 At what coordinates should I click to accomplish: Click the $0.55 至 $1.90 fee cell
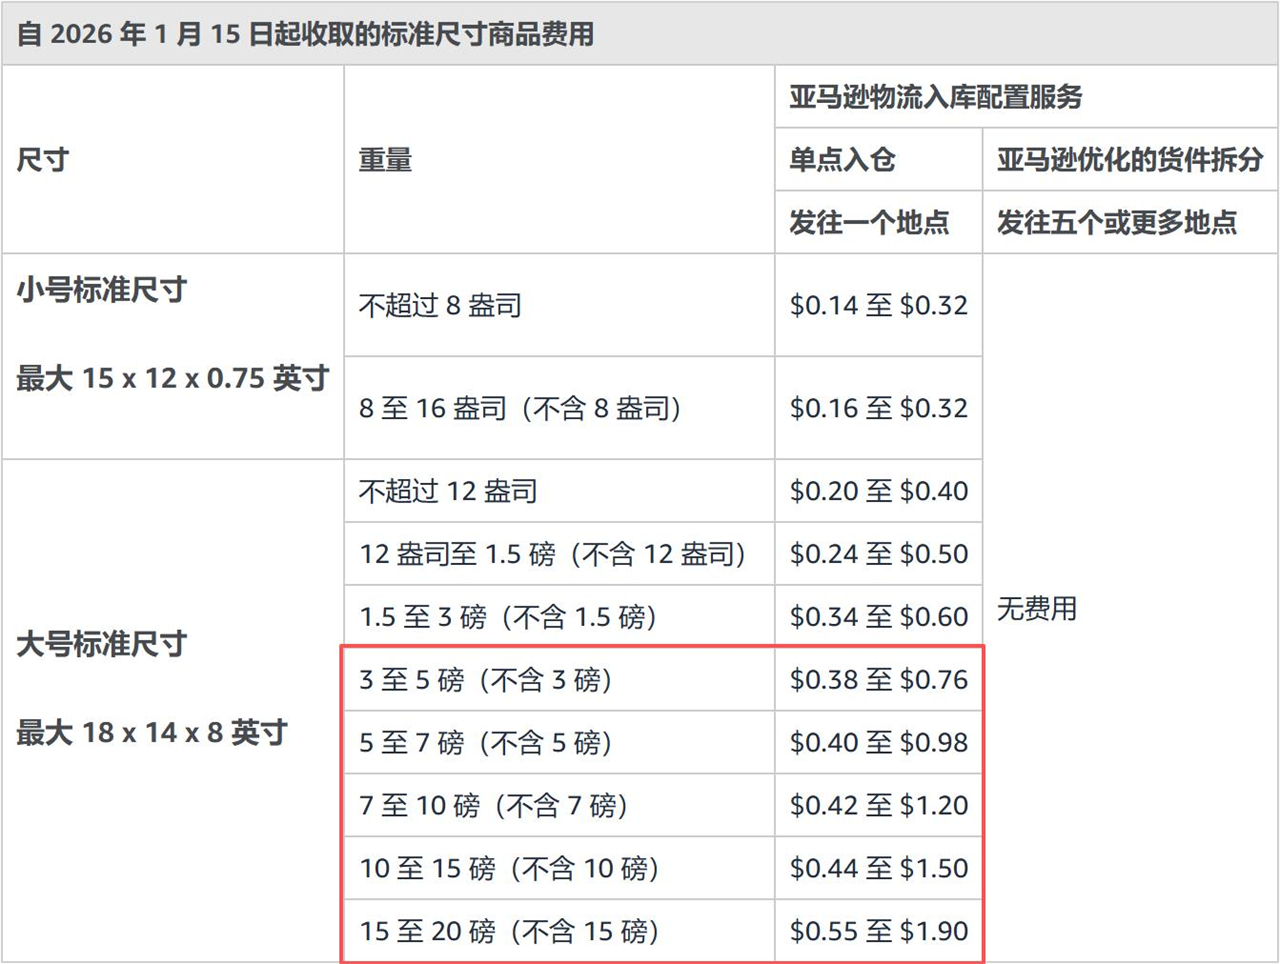(878, 931)
